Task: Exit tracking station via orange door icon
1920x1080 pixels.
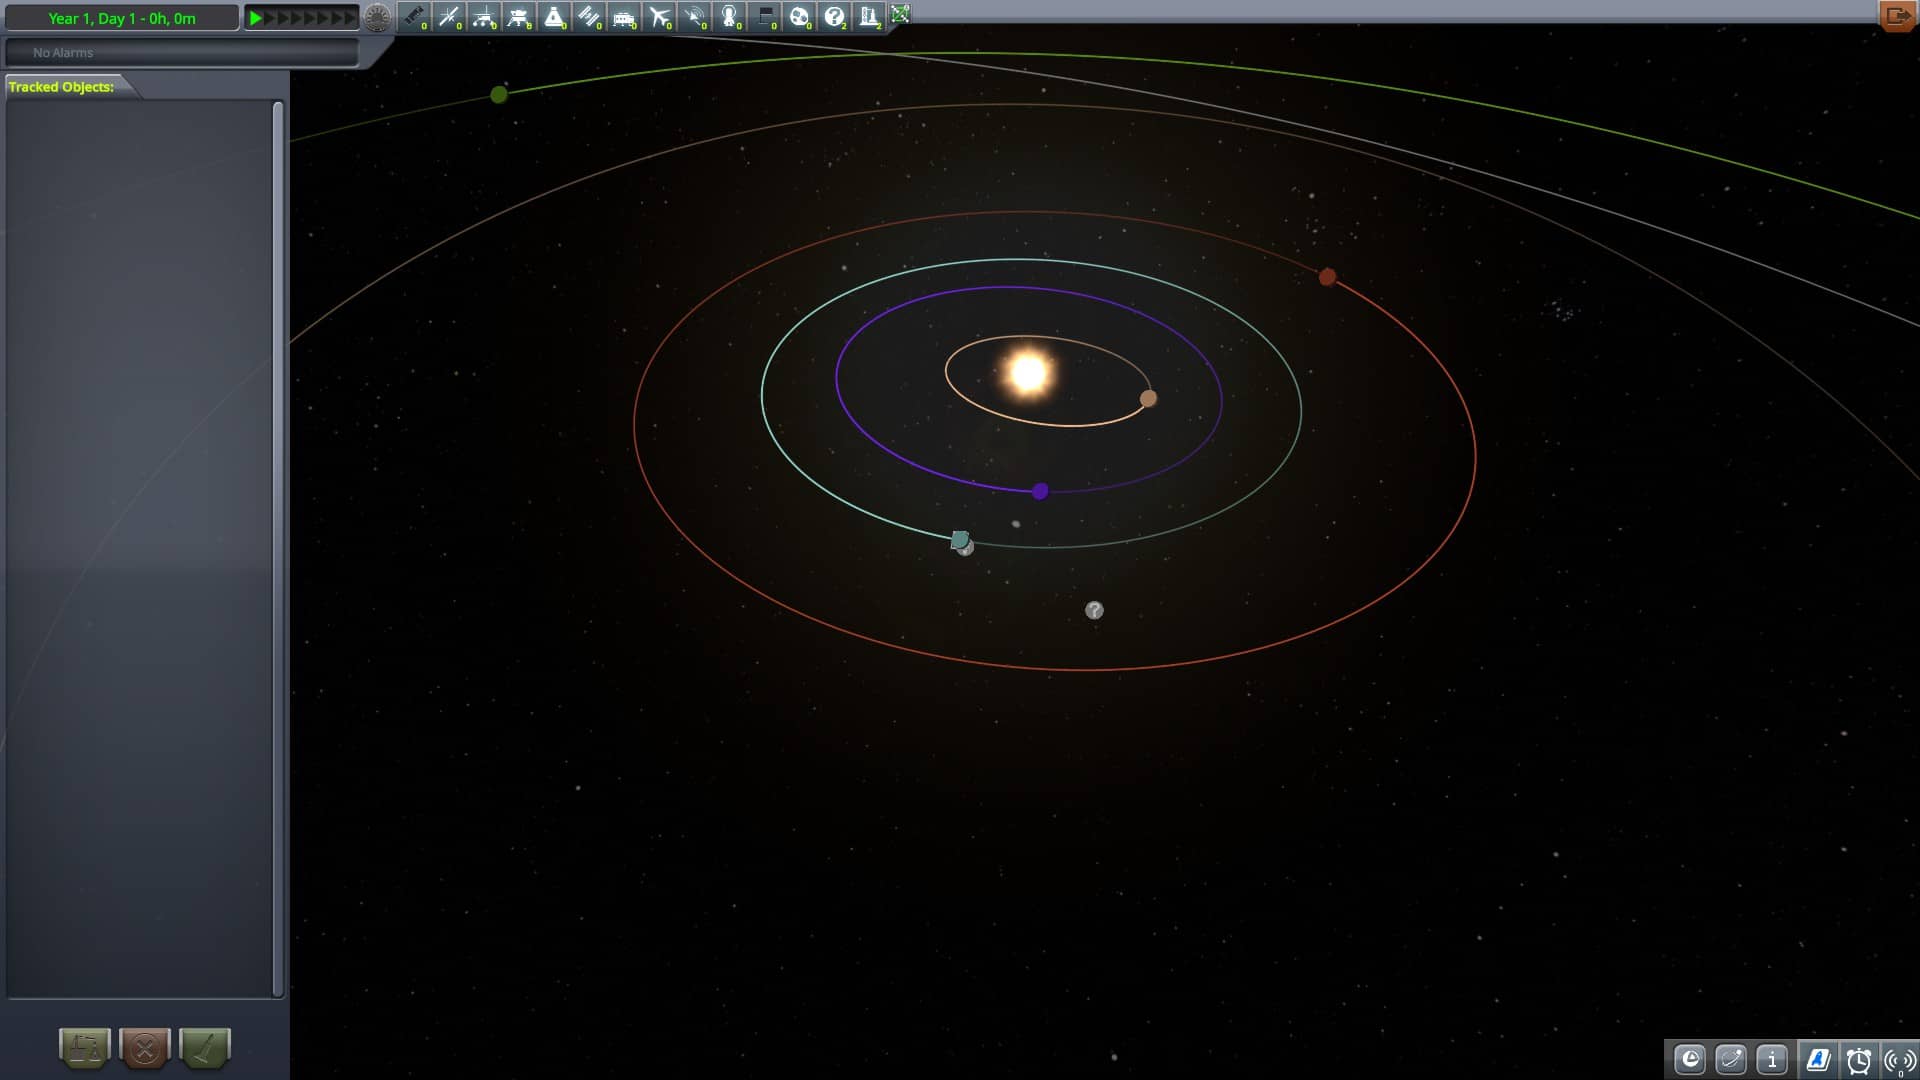Action: pos(1897,16)
